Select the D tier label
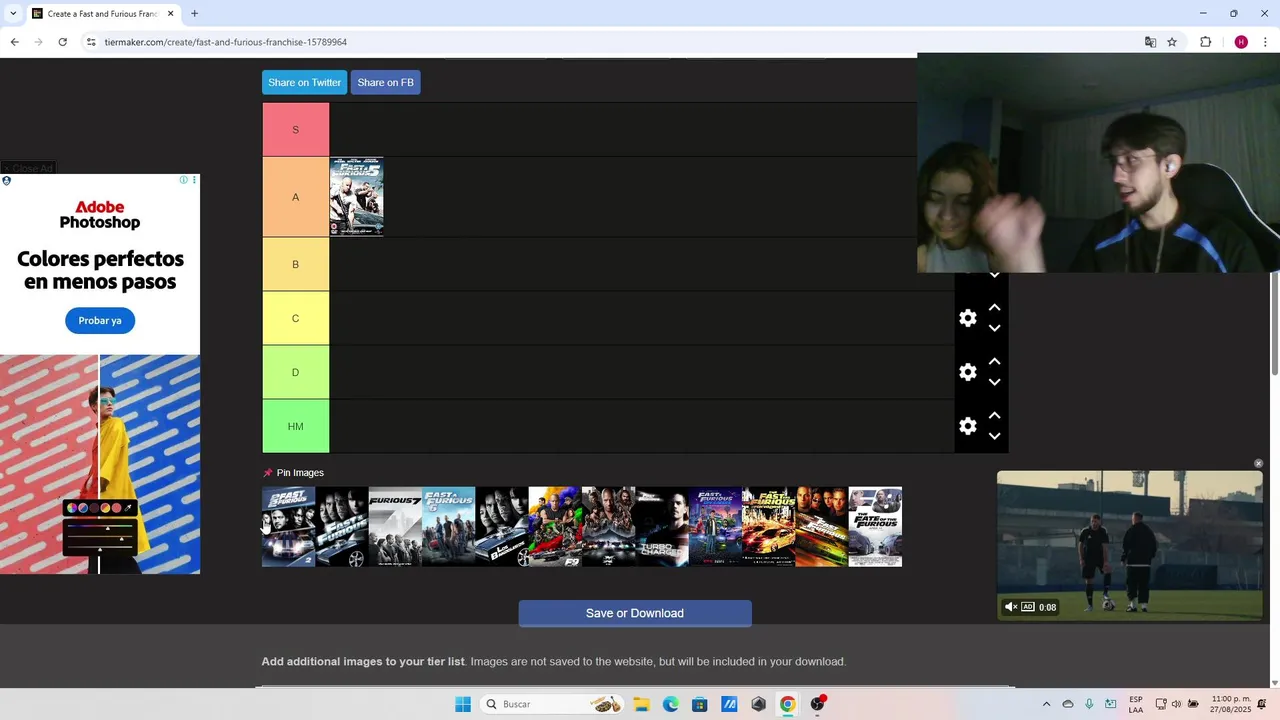 click(296, 372)
